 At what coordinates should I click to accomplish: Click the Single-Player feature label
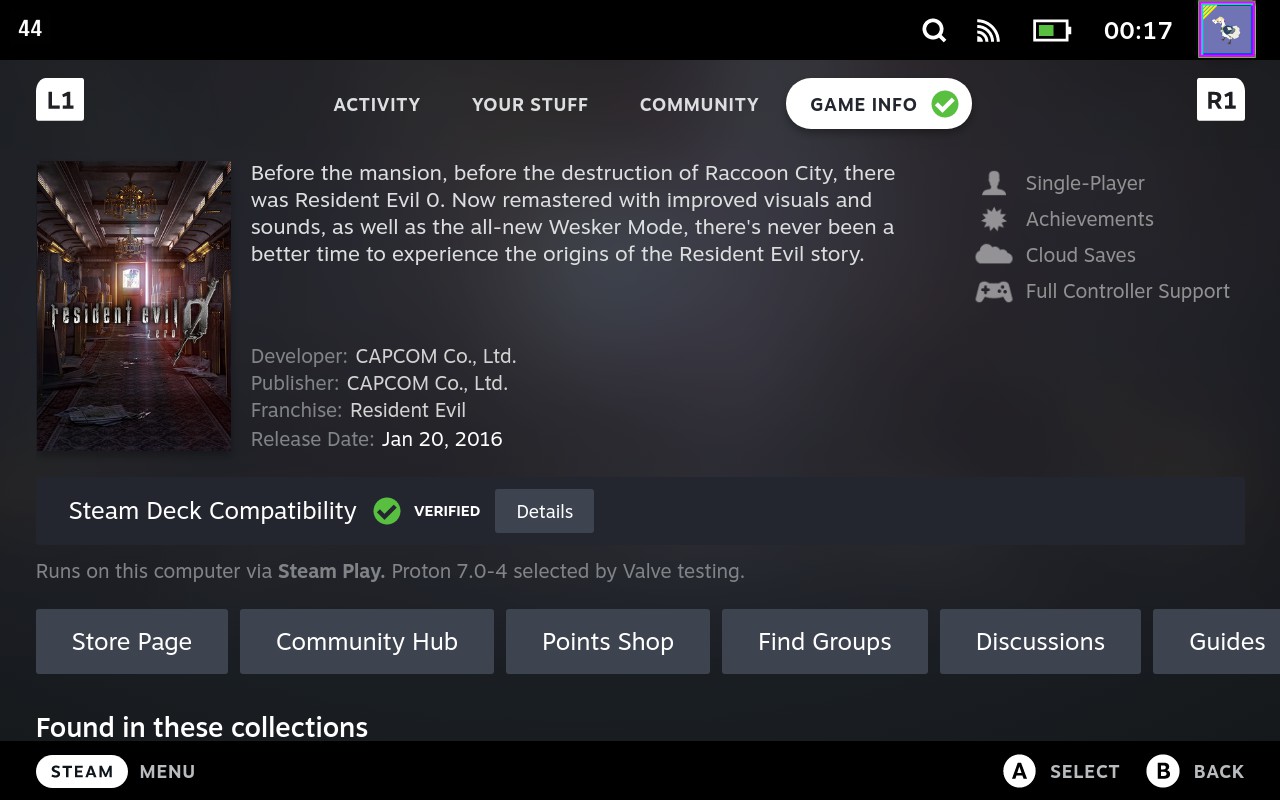(1085, 183)
